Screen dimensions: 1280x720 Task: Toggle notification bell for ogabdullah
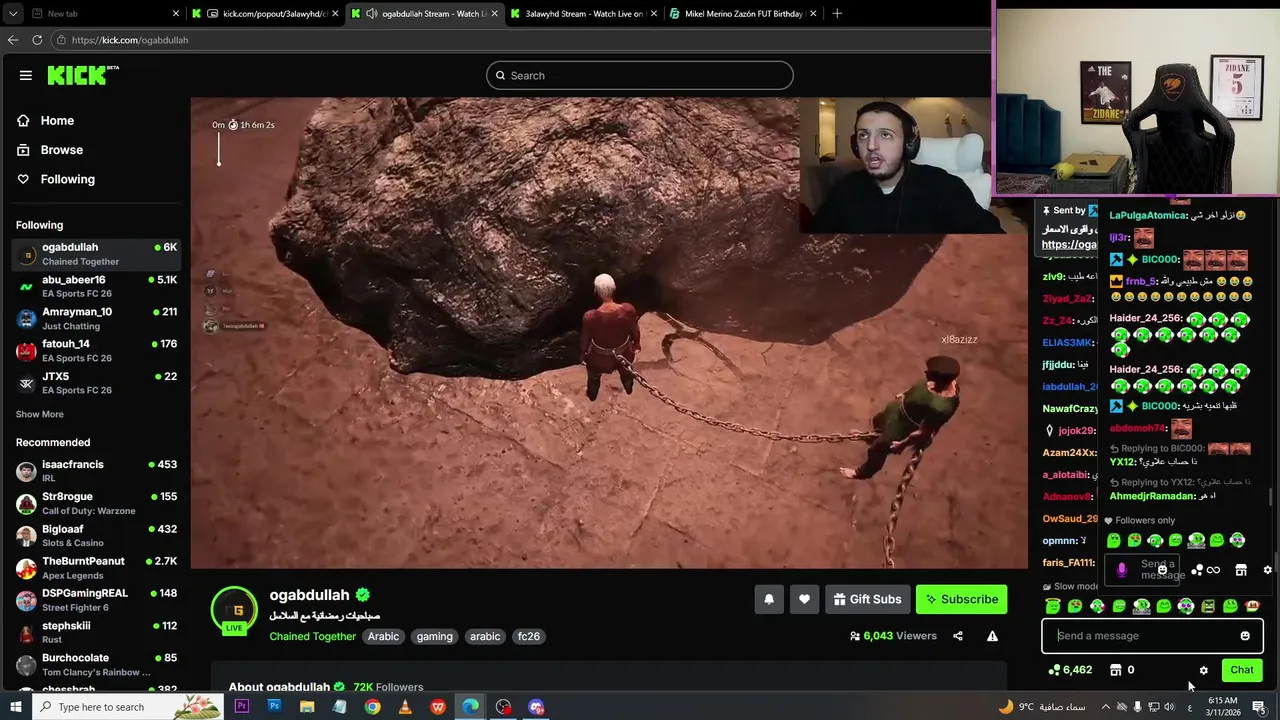pos(769,599)
